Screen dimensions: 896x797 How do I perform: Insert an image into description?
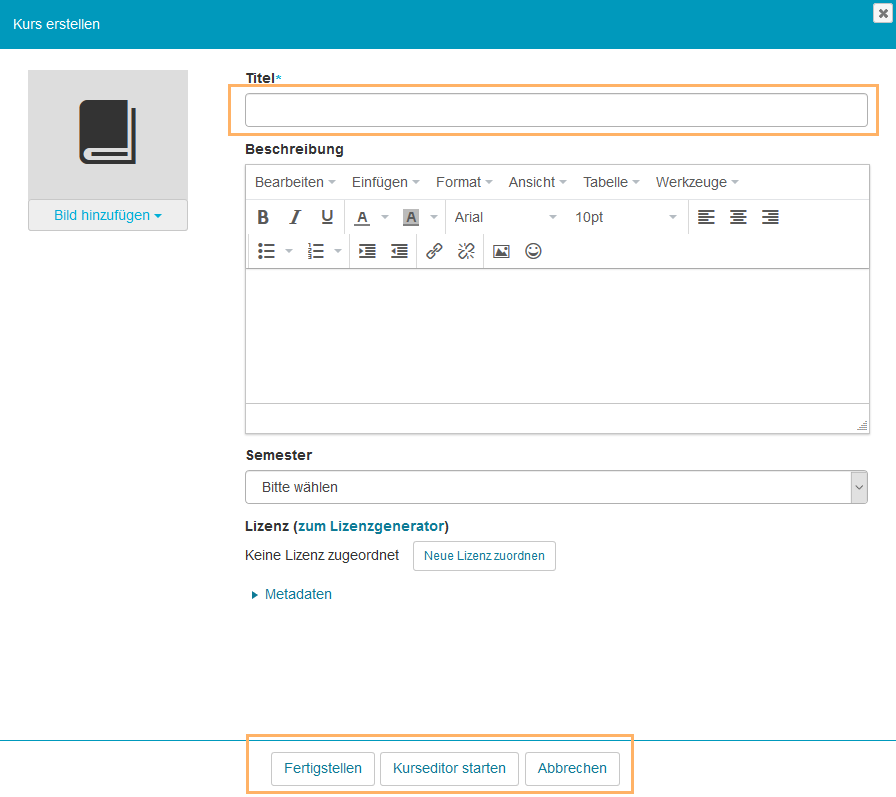click(501, 251)
